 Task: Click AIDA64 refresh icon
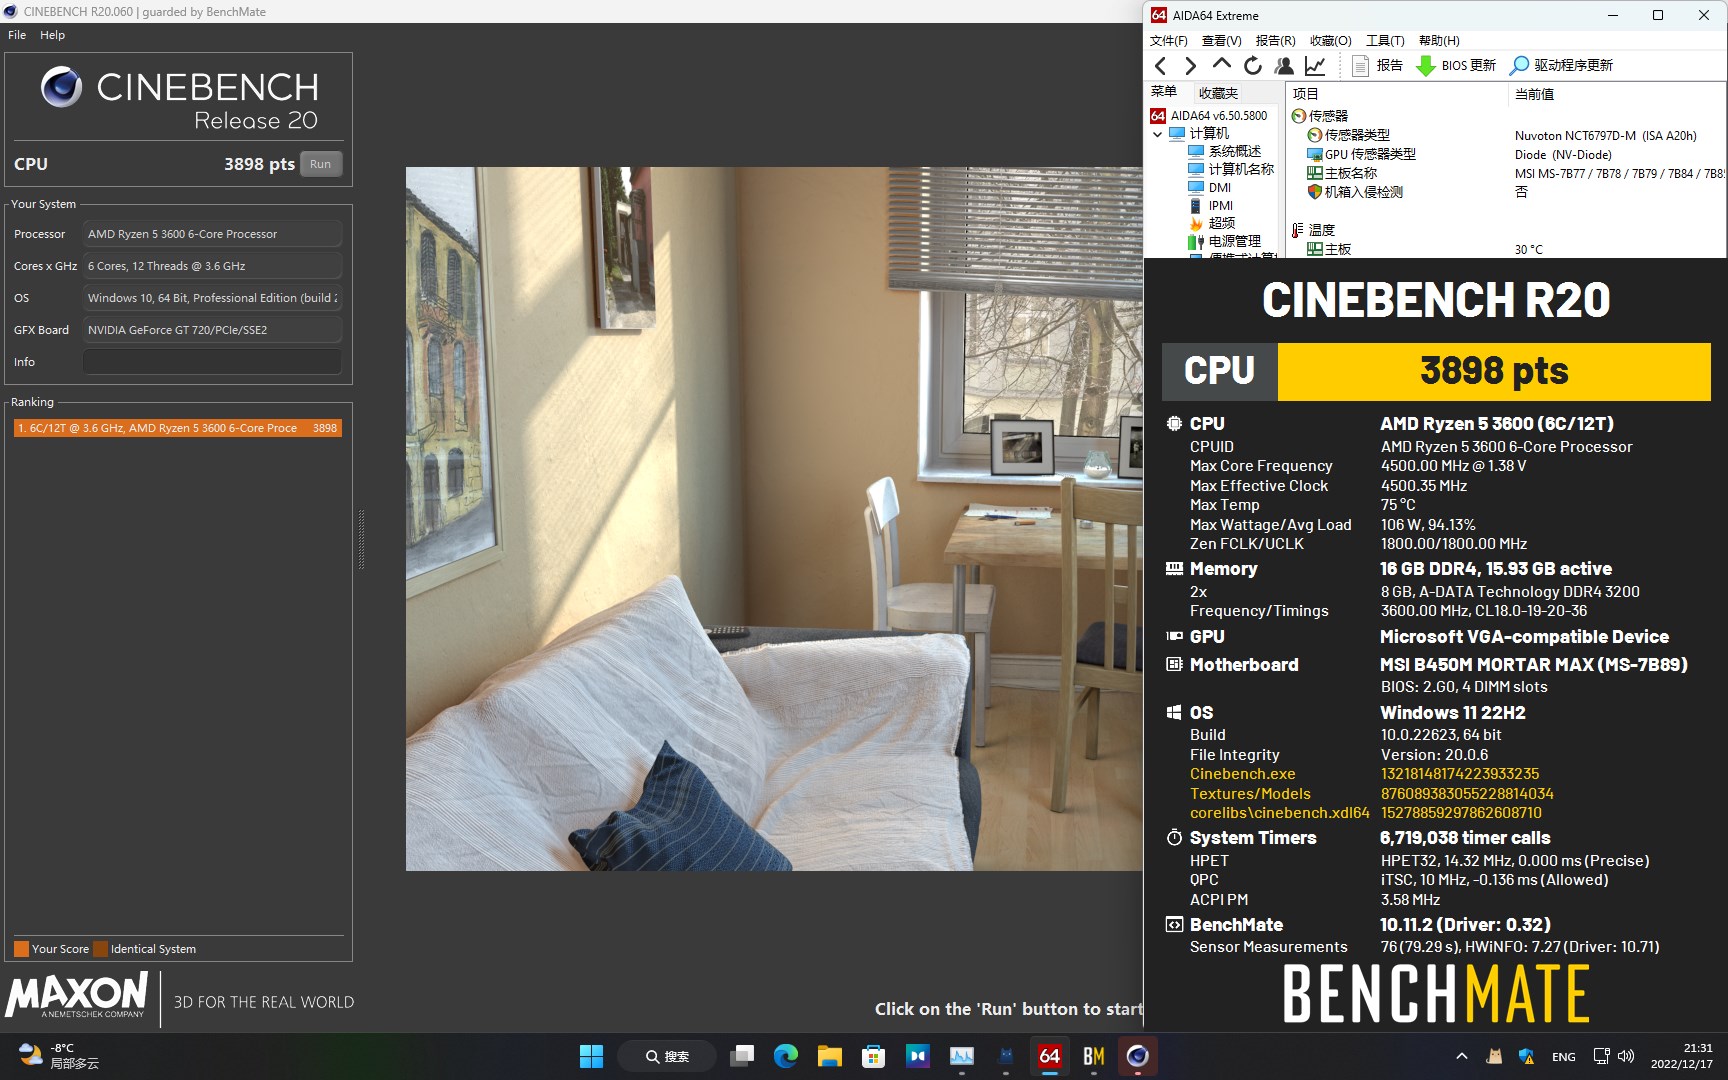pyautogui.click(x=1252, y=66)
